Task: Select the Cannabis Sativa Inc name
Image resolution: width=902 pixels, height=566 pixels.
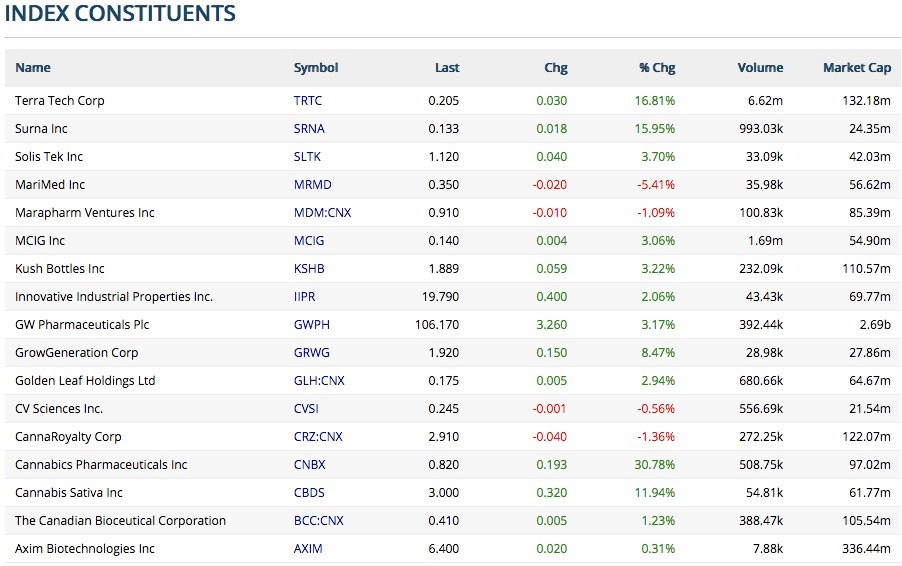Action: (x=68, y=492)
